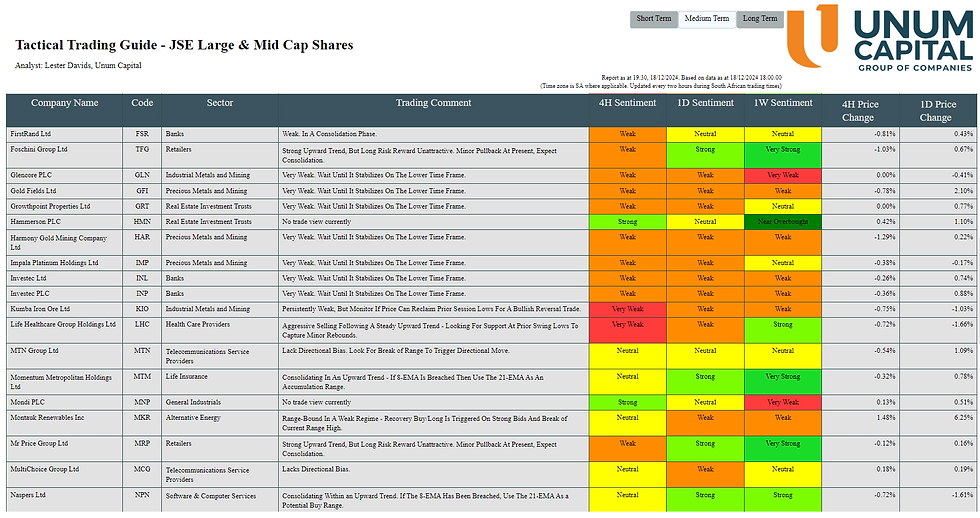Image resolution: width=980 pixels, height=518 pixels.
Task: Select Momentum Metropolitan Holdings name
Action: tap(61, 382)
